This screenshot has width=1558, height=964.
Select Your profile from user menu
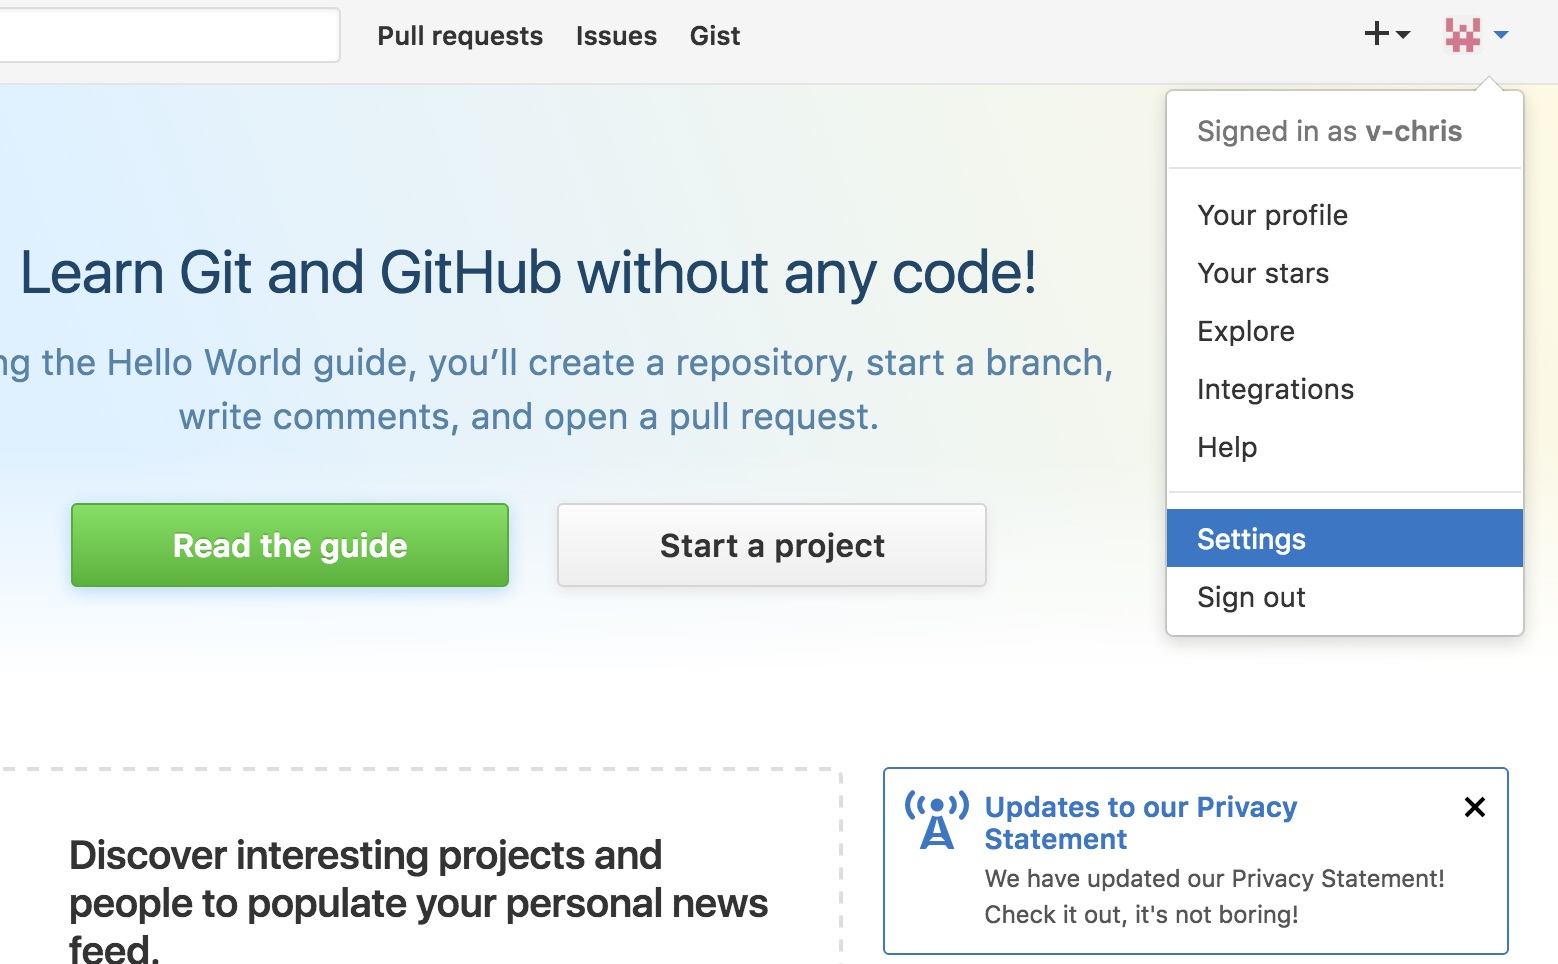(x=1344, y=215)
